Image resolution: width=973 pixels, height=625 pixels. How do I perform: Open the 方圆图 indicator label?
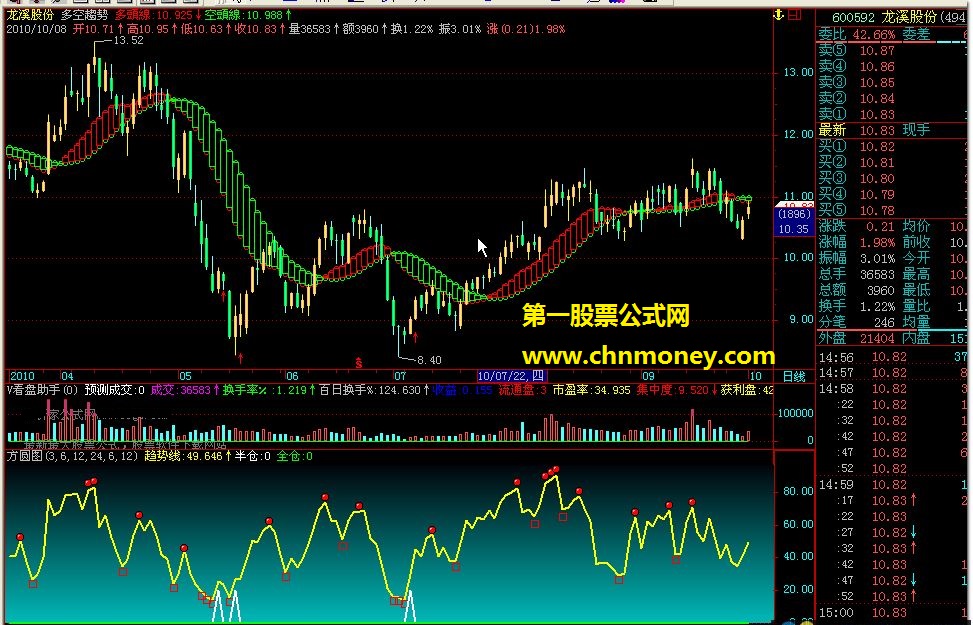tap(72, 456)
